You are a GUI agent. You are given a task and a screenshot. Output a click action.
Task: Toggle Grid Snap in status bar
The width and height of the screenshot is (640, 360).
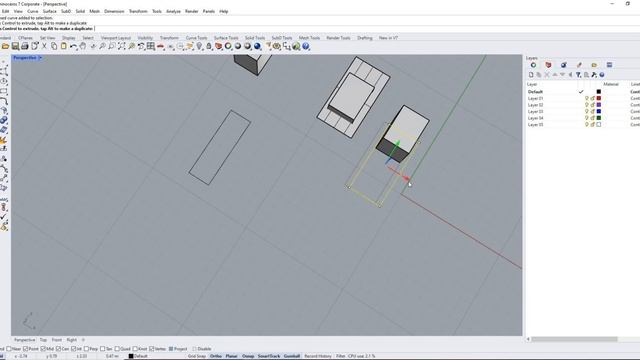point(197,356)
